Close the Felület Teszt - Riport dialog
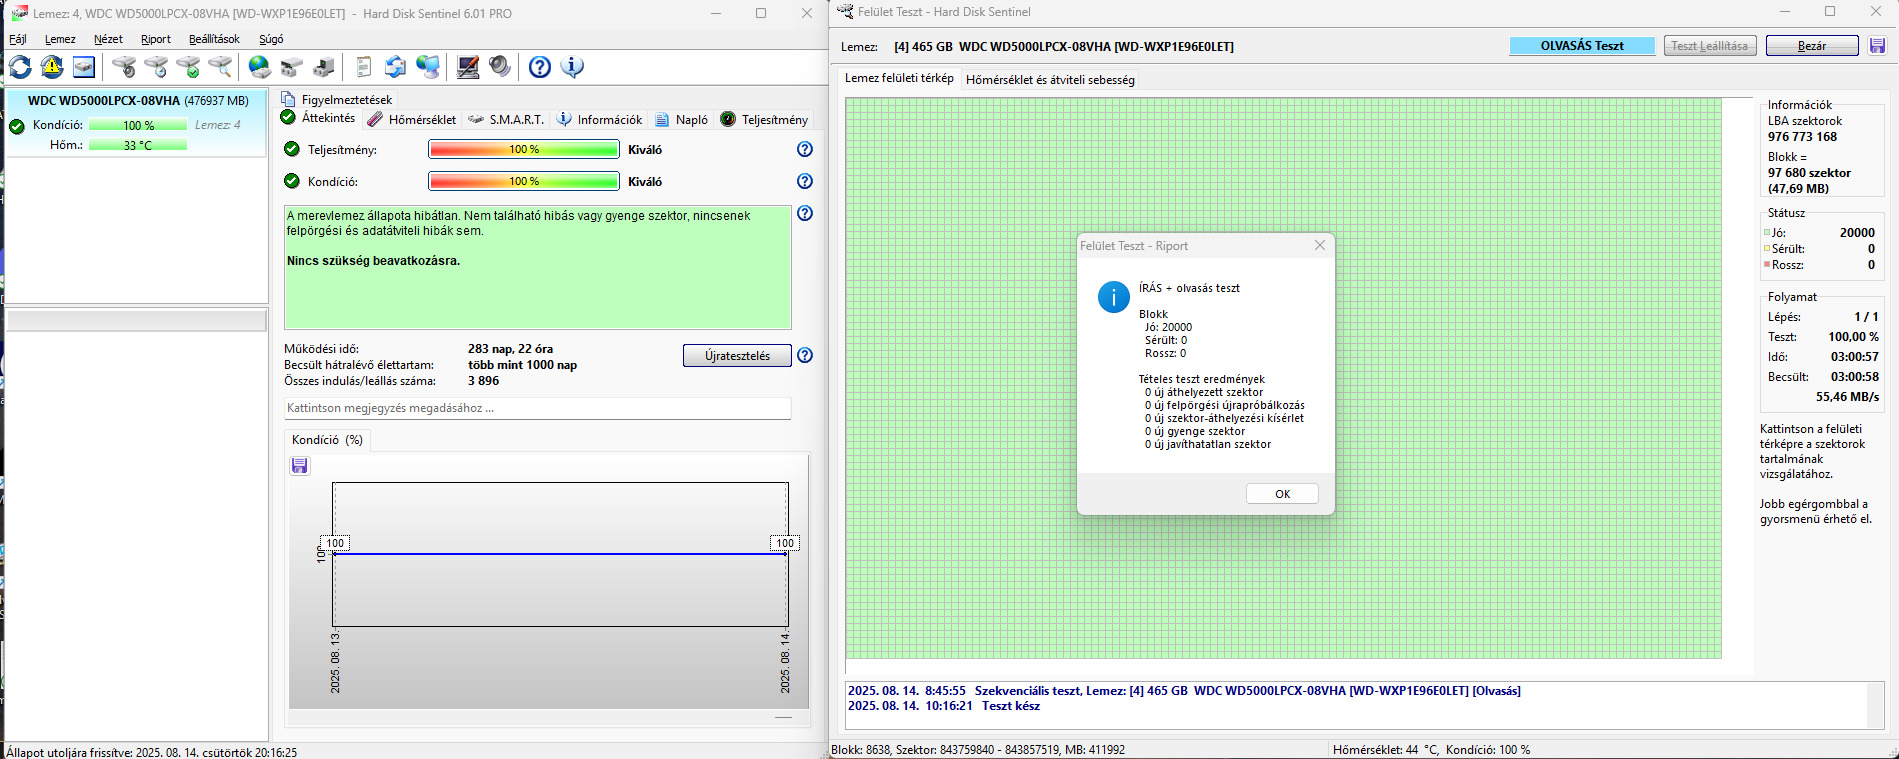1899x759 pixels. click(x=1320, y=245)
